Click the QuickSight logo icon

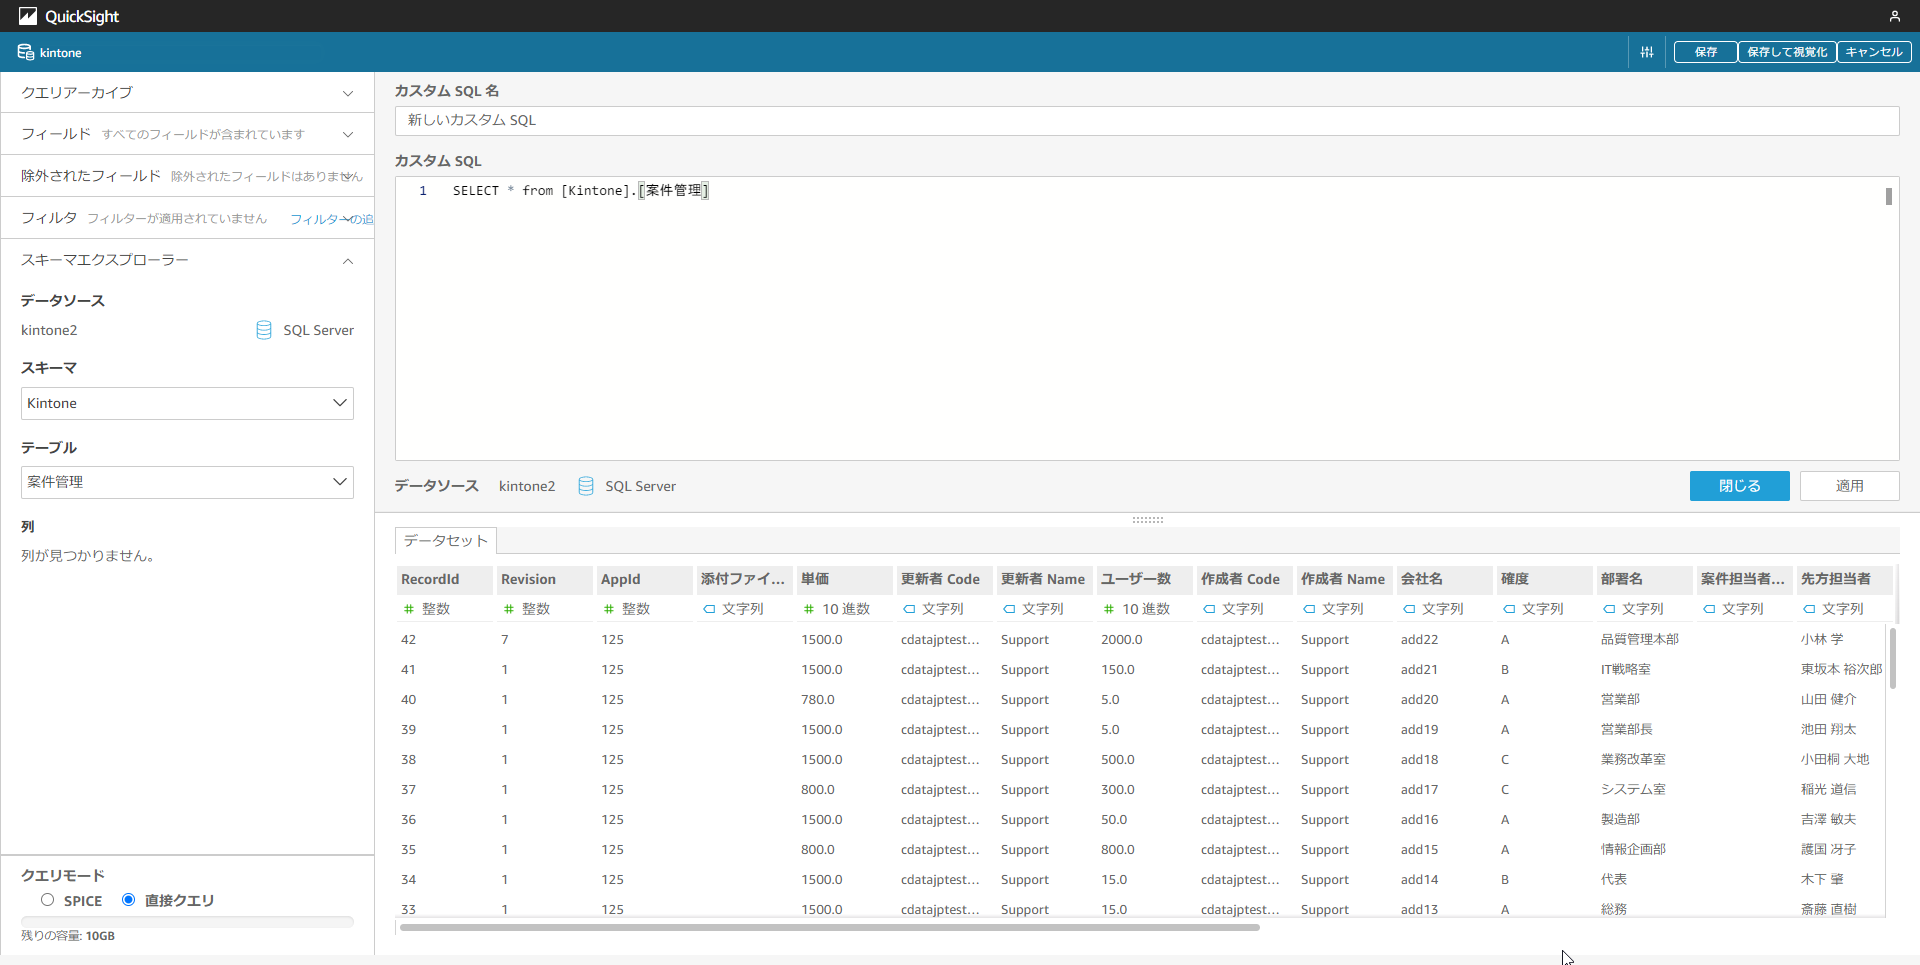(x=27, y=16)
